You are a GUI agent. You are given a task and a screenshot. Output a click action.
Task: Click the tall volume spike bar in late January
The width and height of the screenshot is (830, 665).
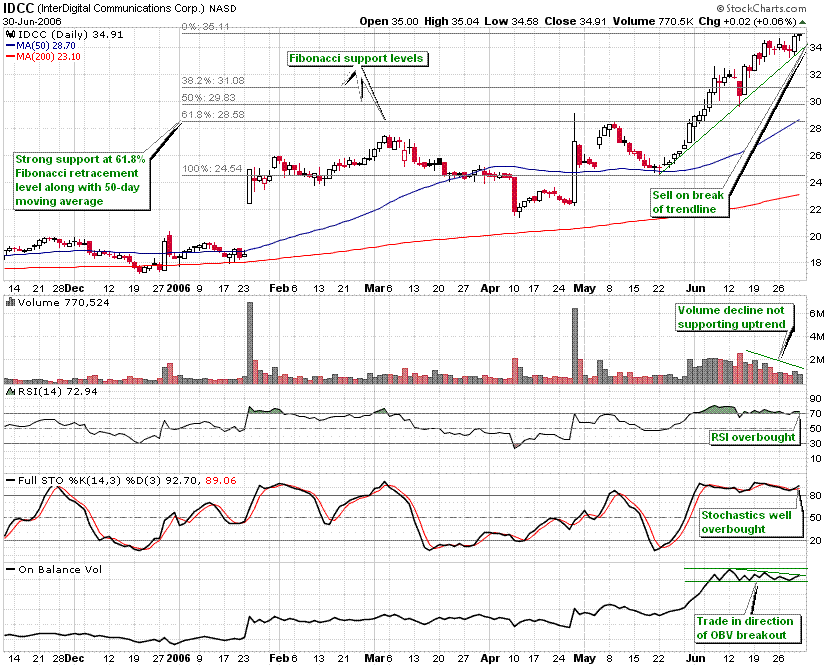click(x=250, y=343)
